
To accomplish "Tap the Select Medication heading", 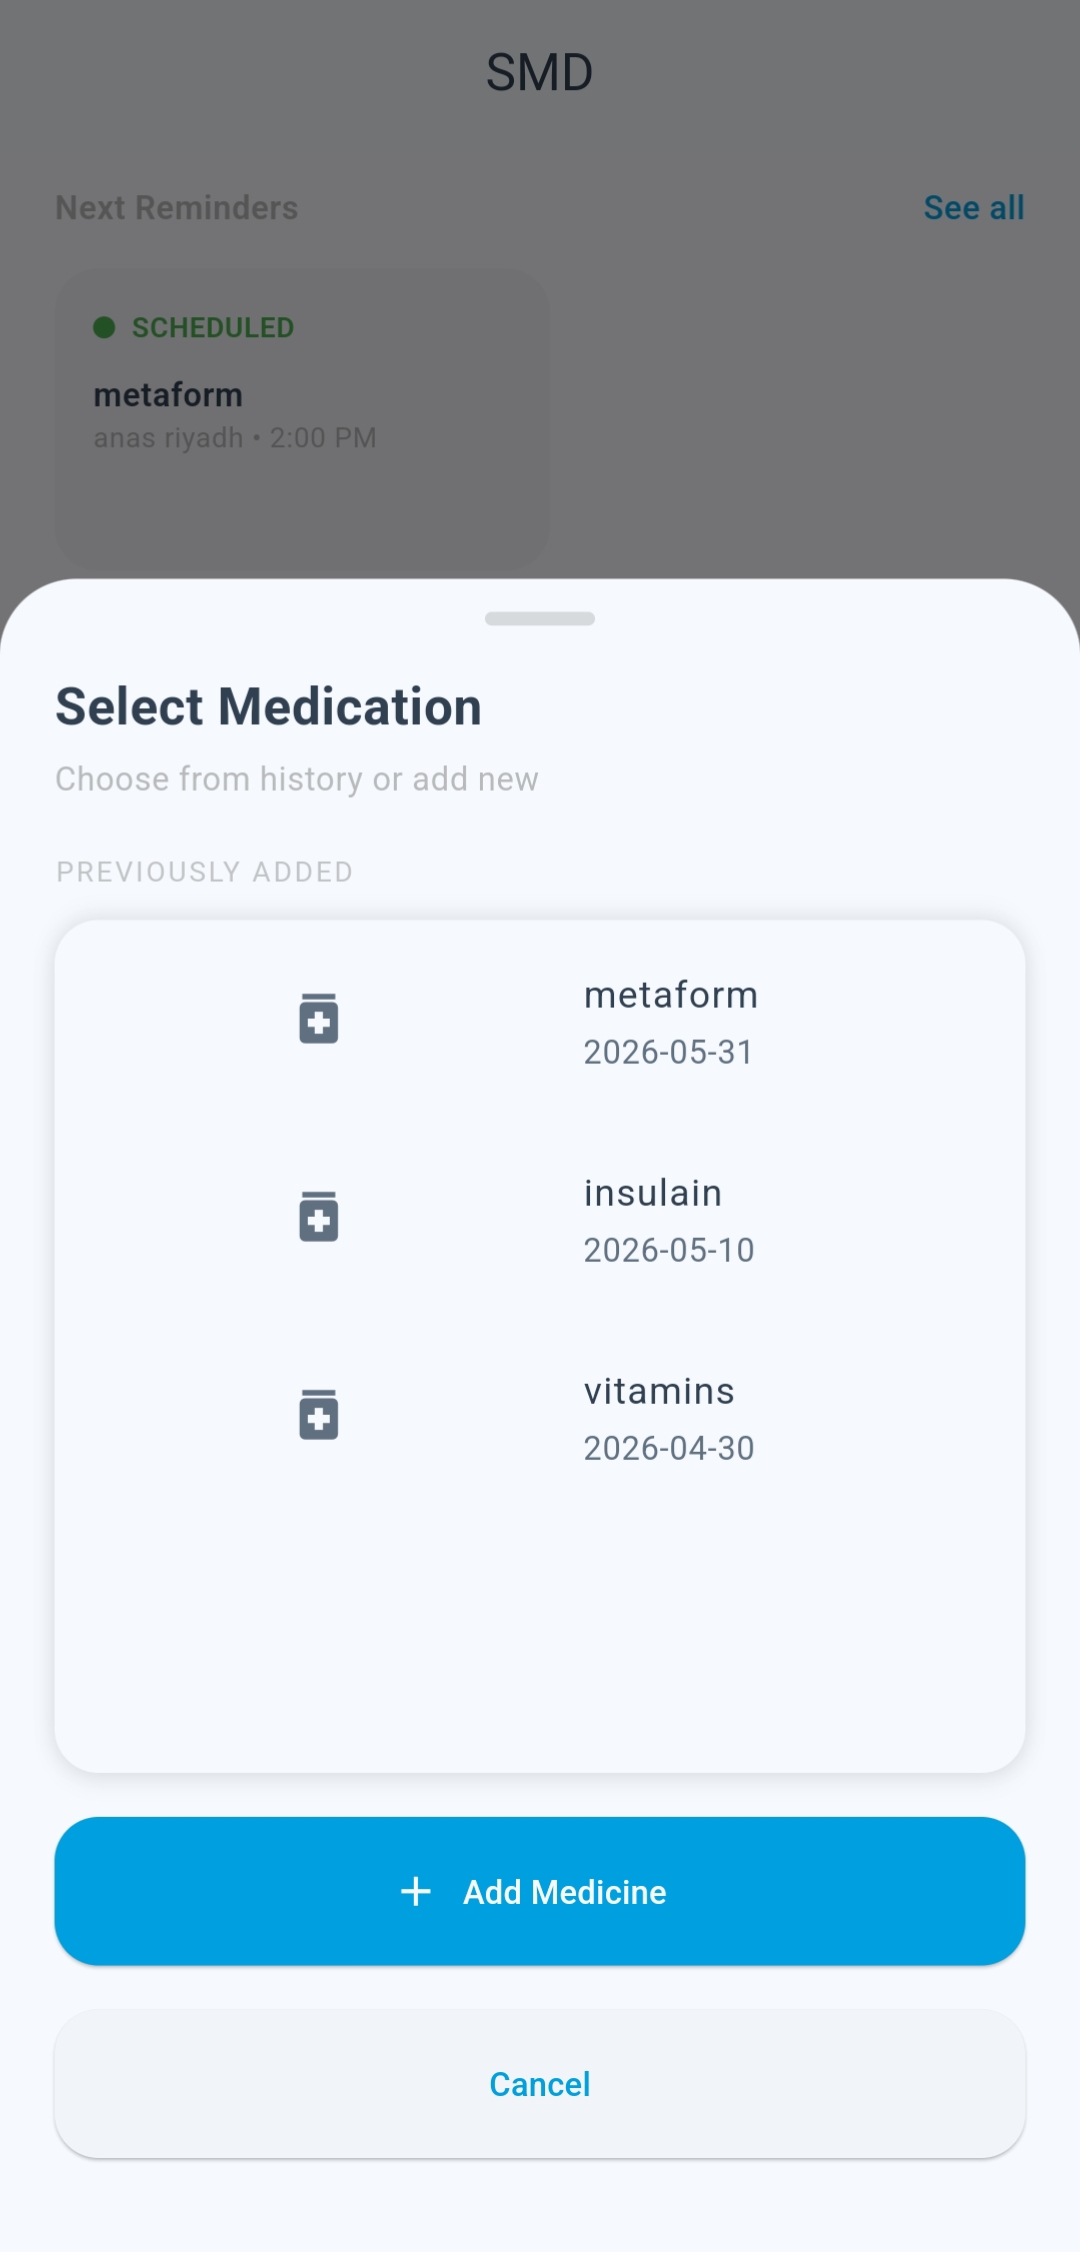I will coord(268,707).
